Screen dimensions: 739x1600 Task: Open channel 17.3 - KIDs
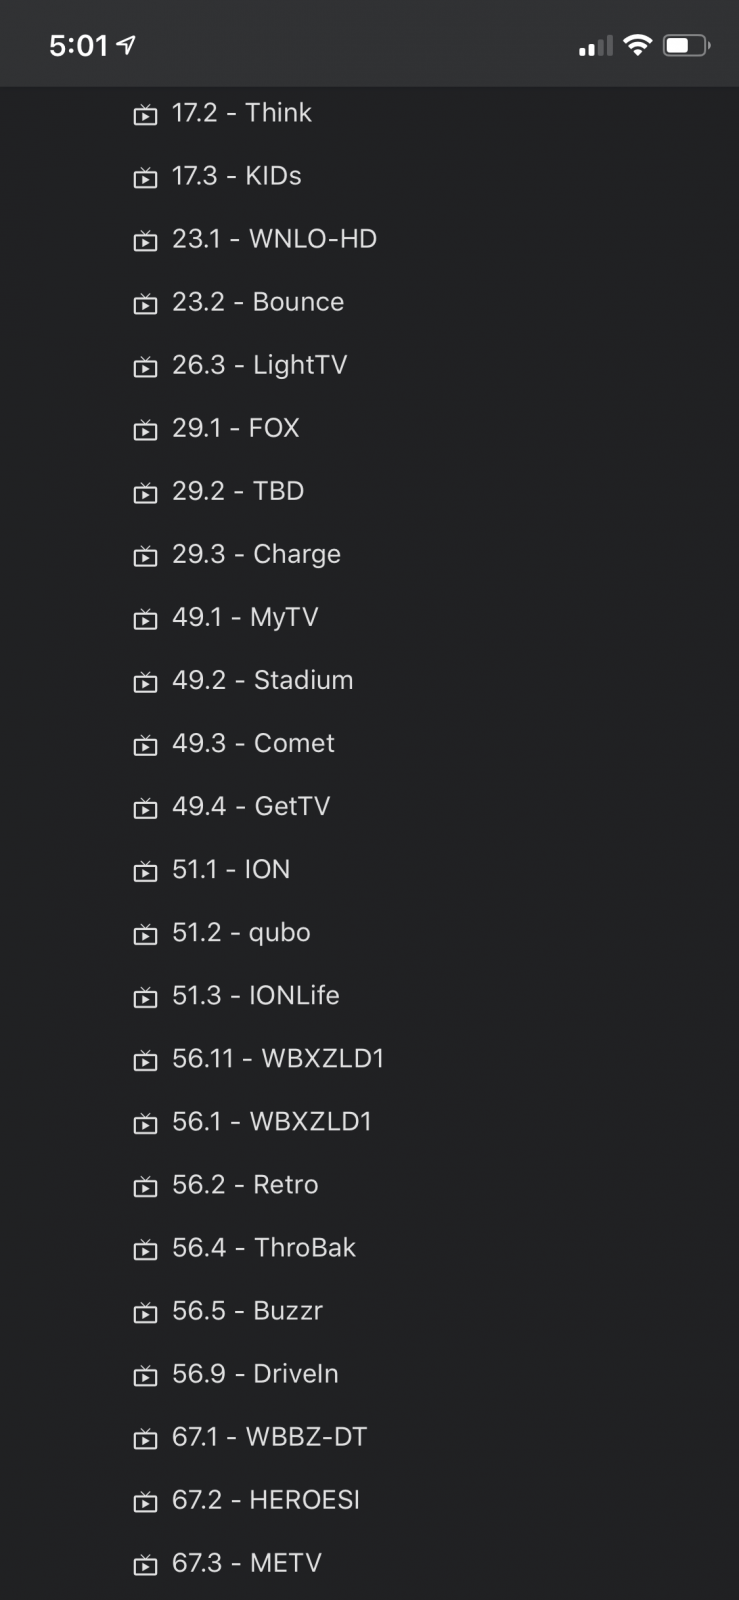pos(236,176)
